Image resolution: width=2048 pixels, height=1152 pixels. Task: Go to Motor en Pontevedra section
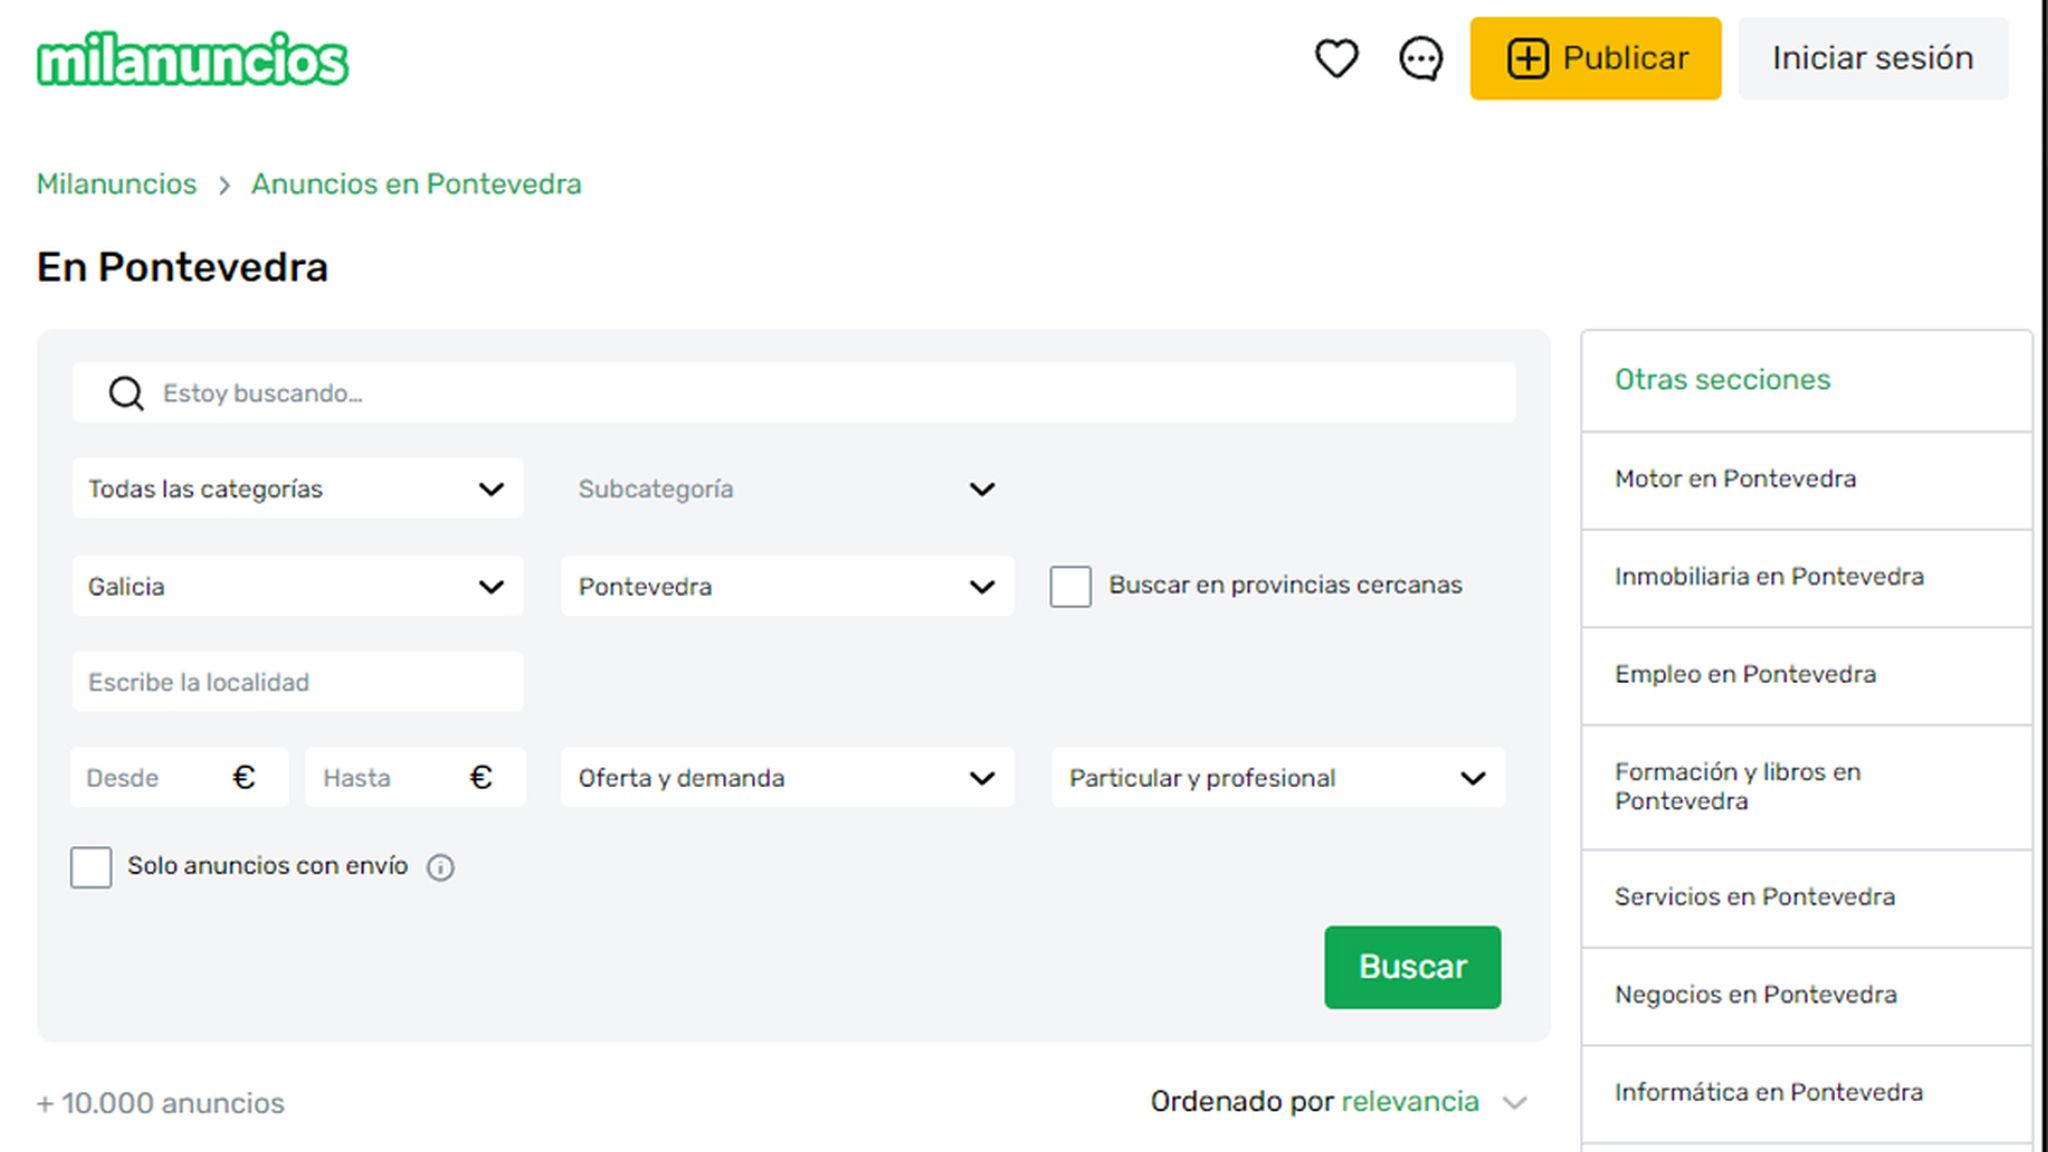(1736, 478)
